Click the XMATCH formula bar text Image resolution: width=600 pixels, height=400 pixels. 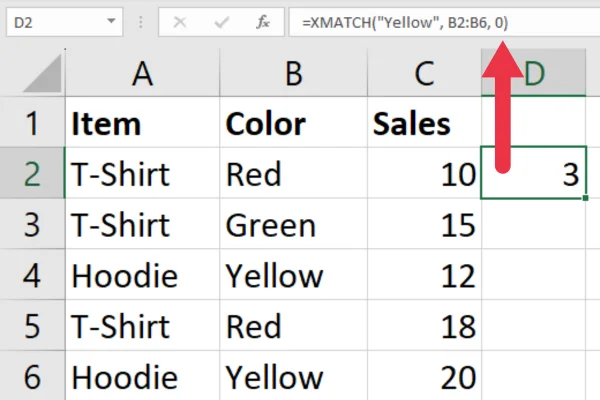click(x=405, y=23)
